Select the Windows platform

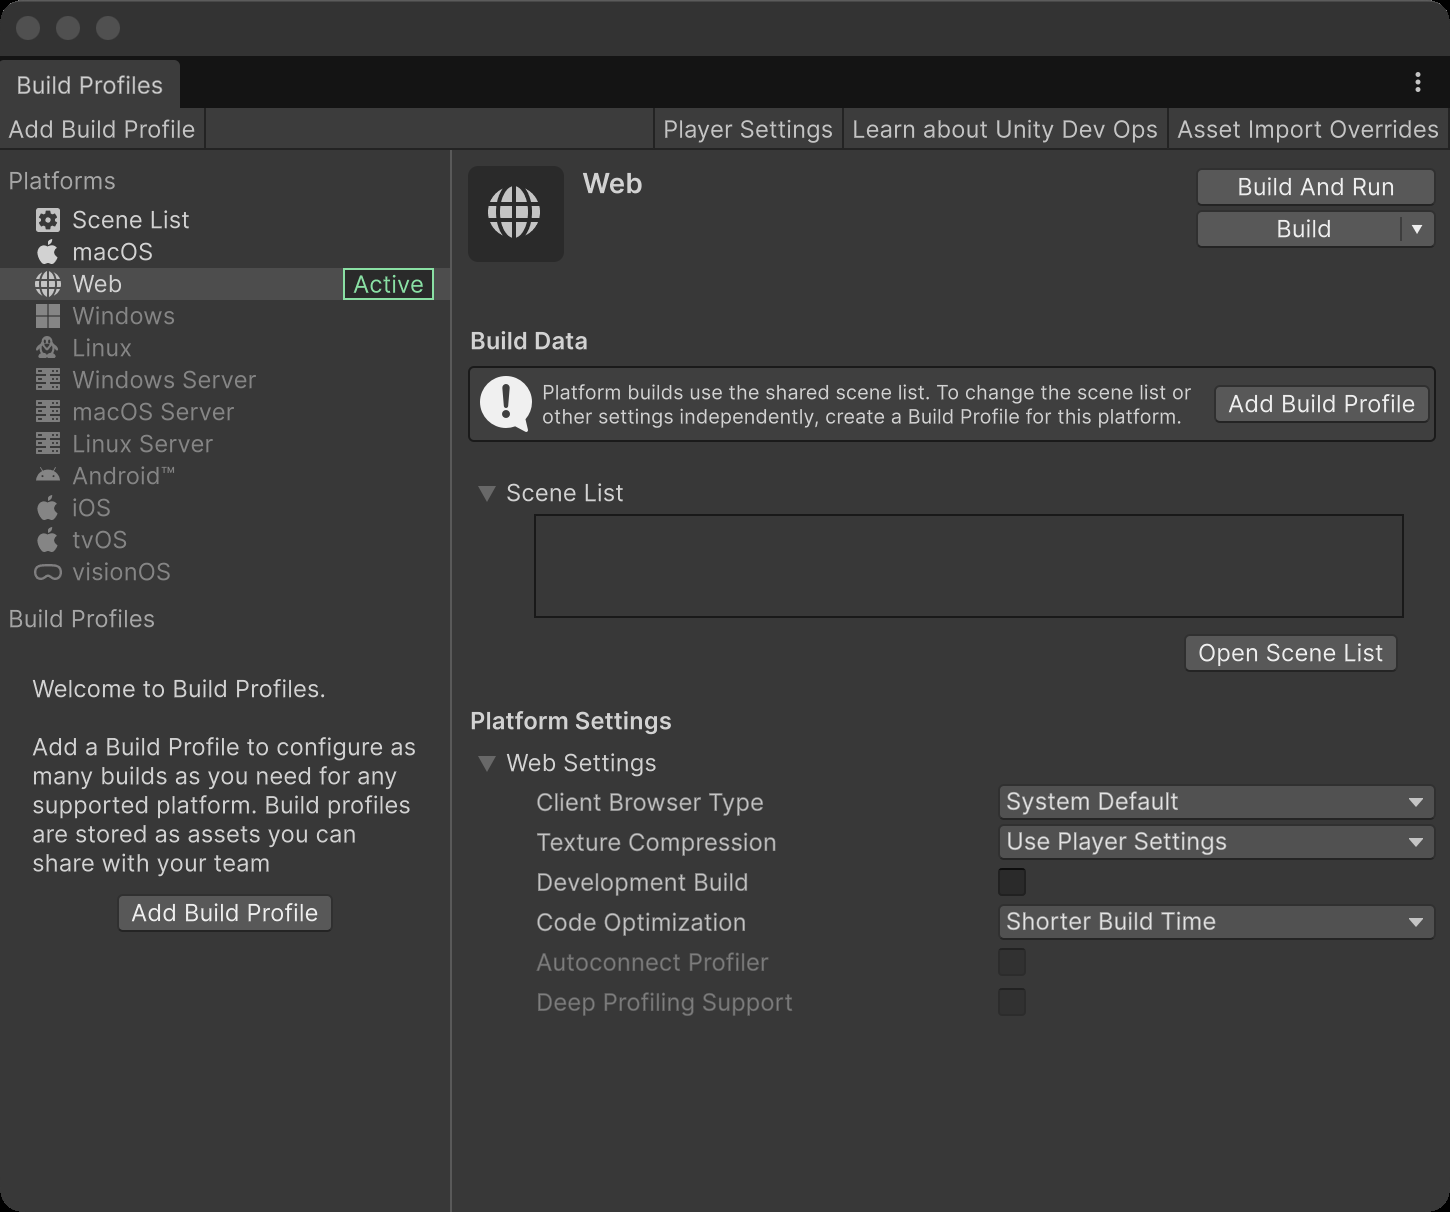[x=225, y=316]
